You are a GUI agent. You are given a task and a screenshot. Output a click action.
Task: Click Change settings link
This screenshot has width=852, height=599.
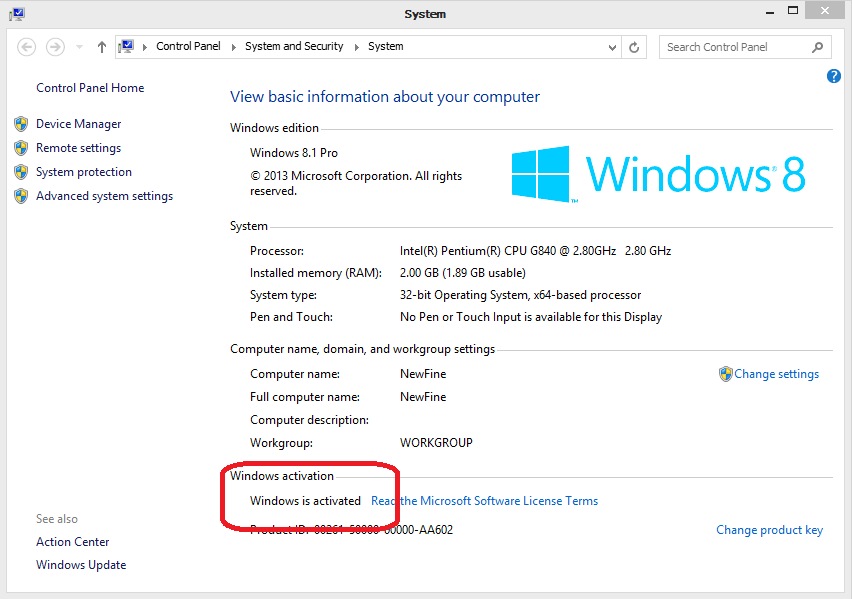tap(776, 374)
